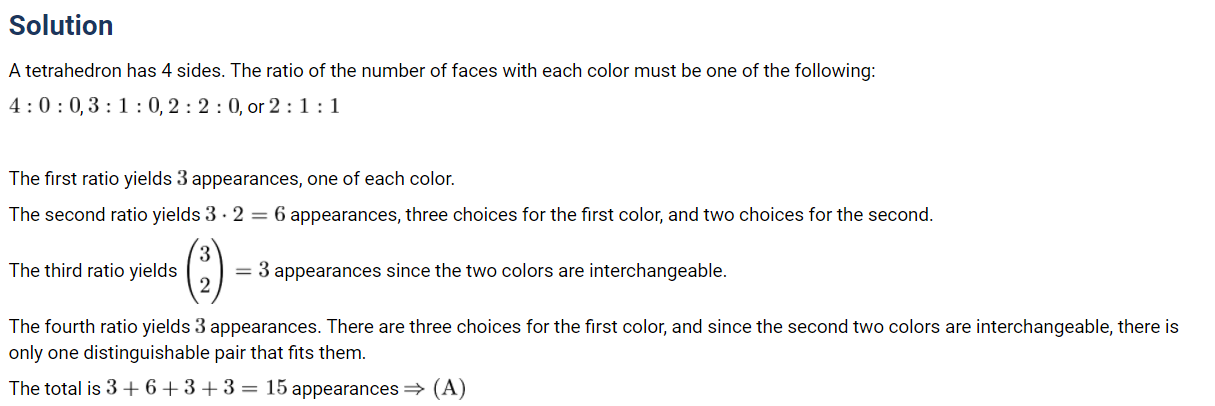The height and width of the screenshot is (406, 1215).
Task: Click the Solution heading
Action: point(61,26)
